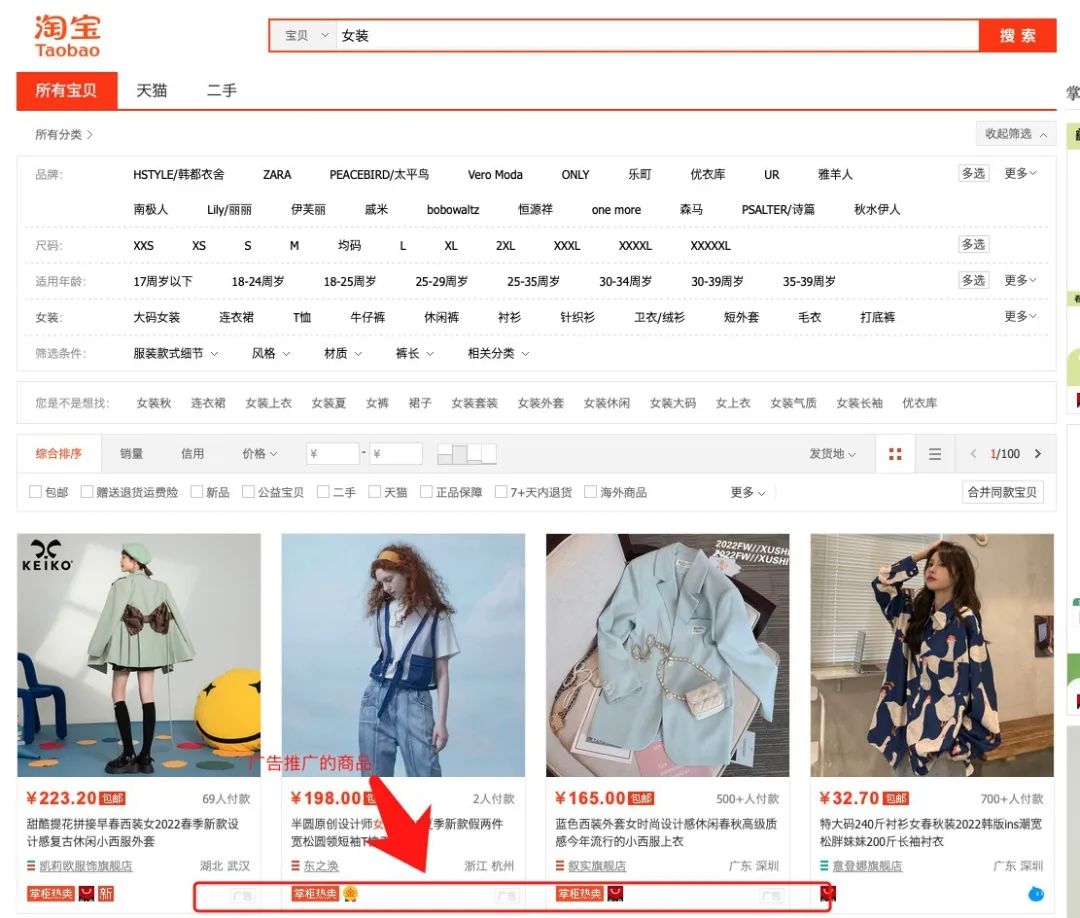Select the 天猫 tab

[x=152, y=90]
